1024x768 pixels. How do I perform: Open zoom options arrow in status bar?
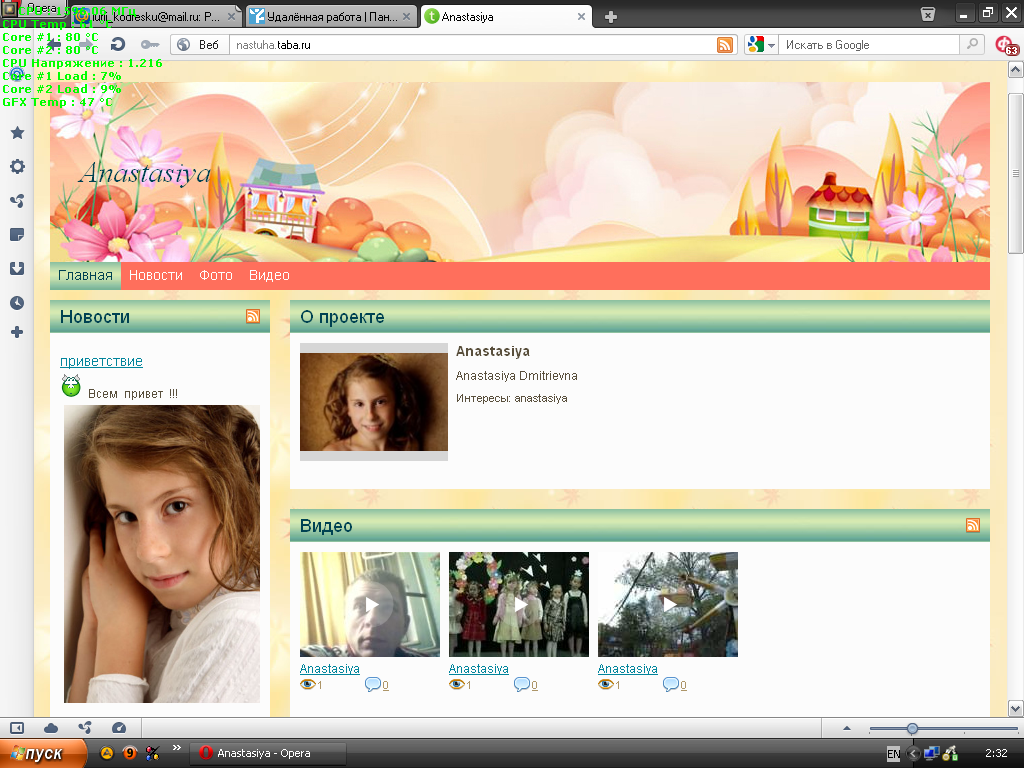(x=847, y=728)
